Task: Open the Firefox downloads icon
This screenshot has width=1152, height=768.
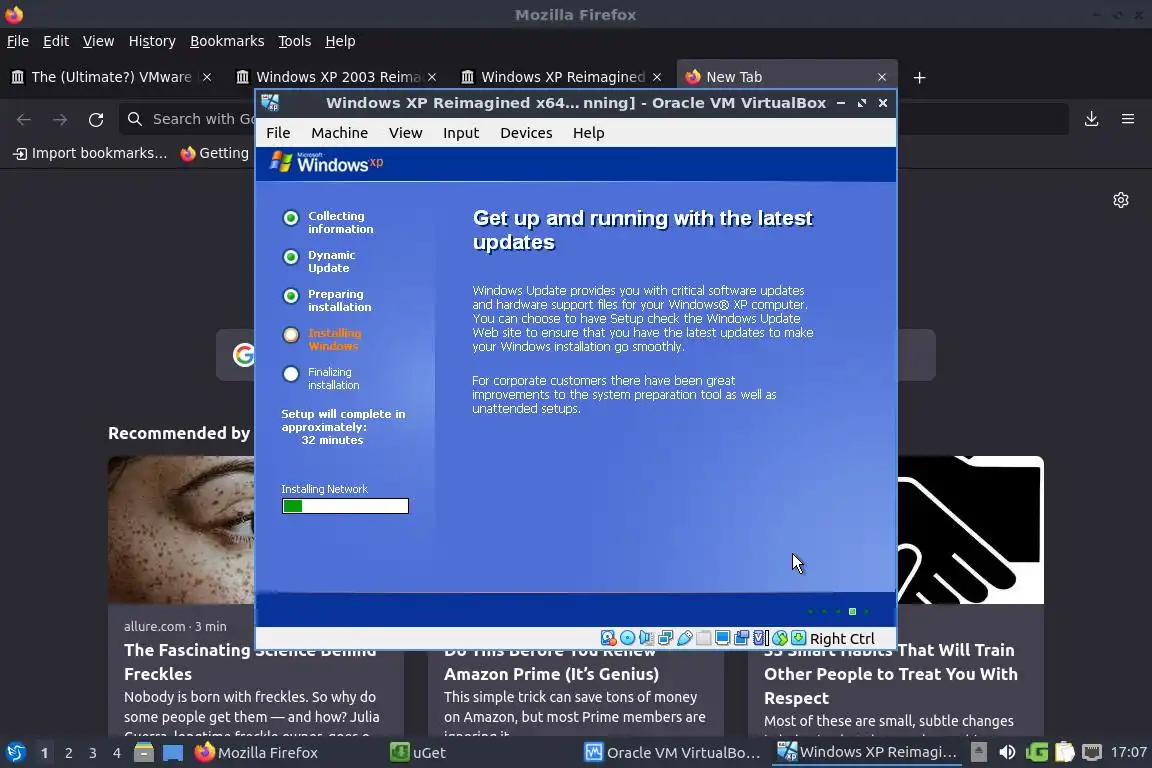Action: point(1091,119)
